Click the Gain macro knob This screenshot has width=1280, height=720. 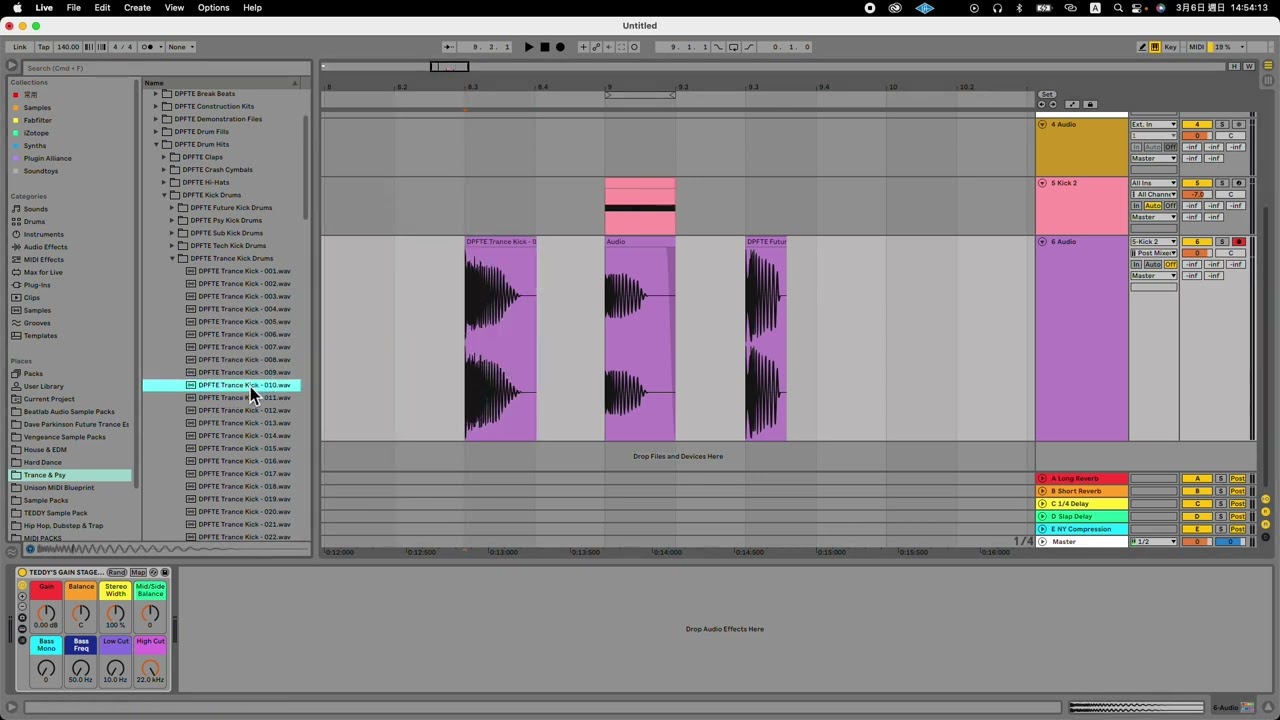[46, 614]
